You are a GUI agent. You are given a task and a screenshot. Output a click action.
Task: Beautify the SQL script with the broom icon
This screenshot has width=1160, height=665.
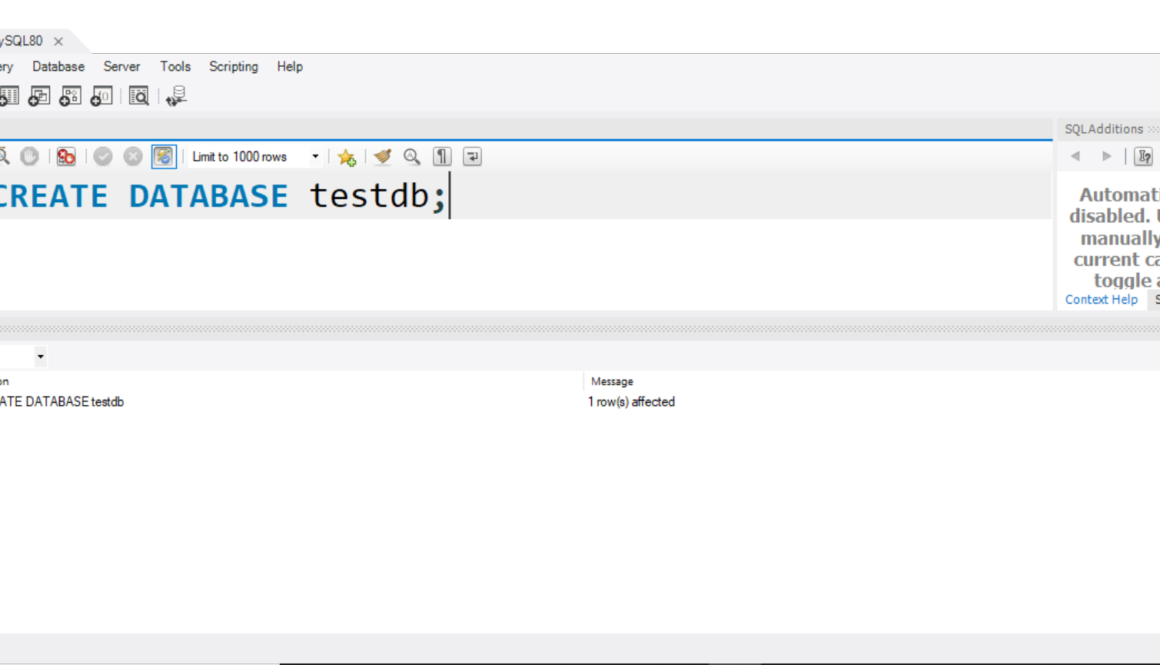click(383, 156)
